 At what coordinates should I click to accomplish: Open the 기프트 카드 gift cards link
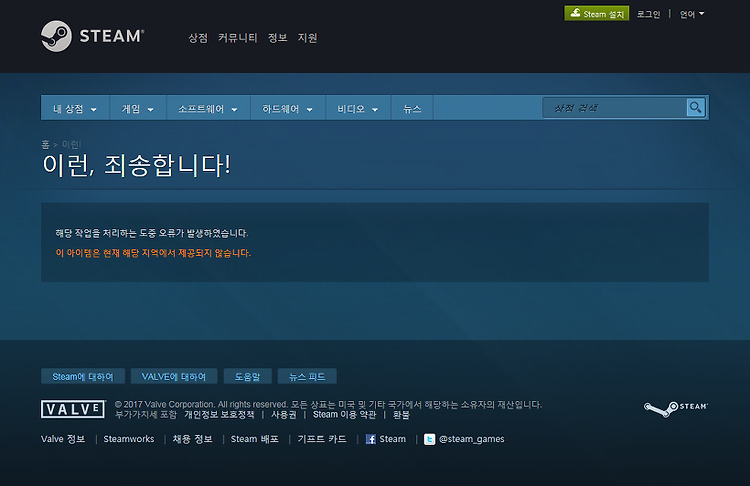[322, 439]
